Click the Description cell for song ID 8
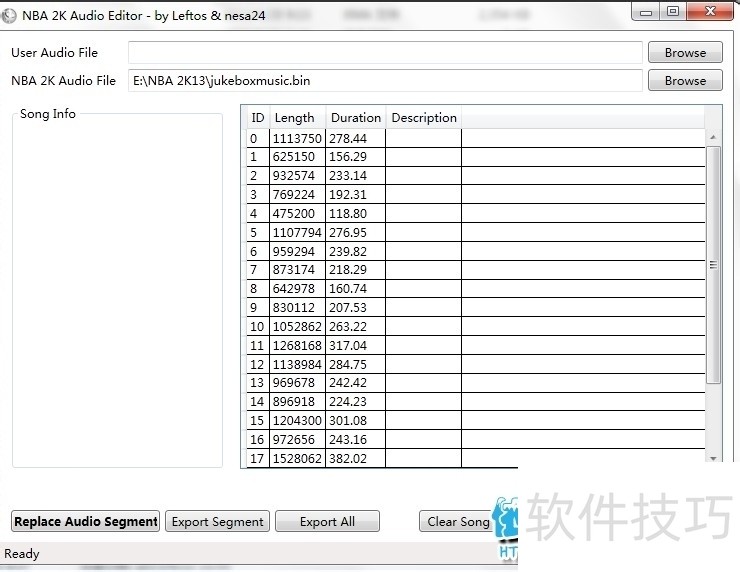This screenshot has height=572, width=740. [423, 289]
